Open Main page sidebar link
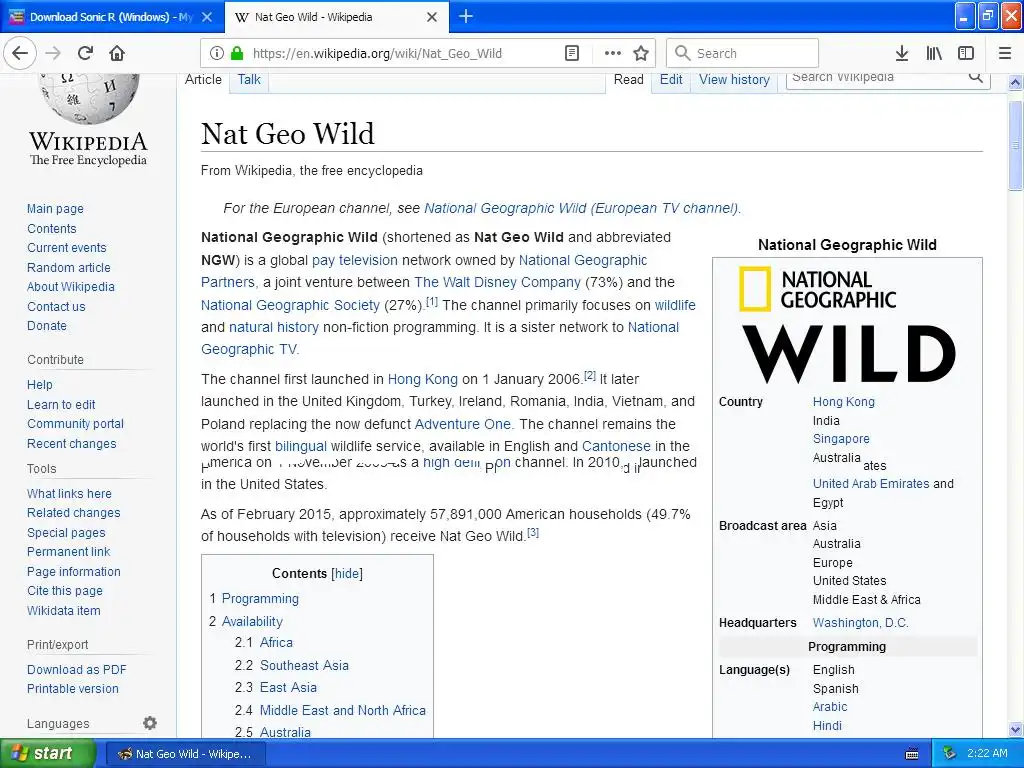This screenshot has height=768, width=1024. pyautogui.click(x=56, y=209)
